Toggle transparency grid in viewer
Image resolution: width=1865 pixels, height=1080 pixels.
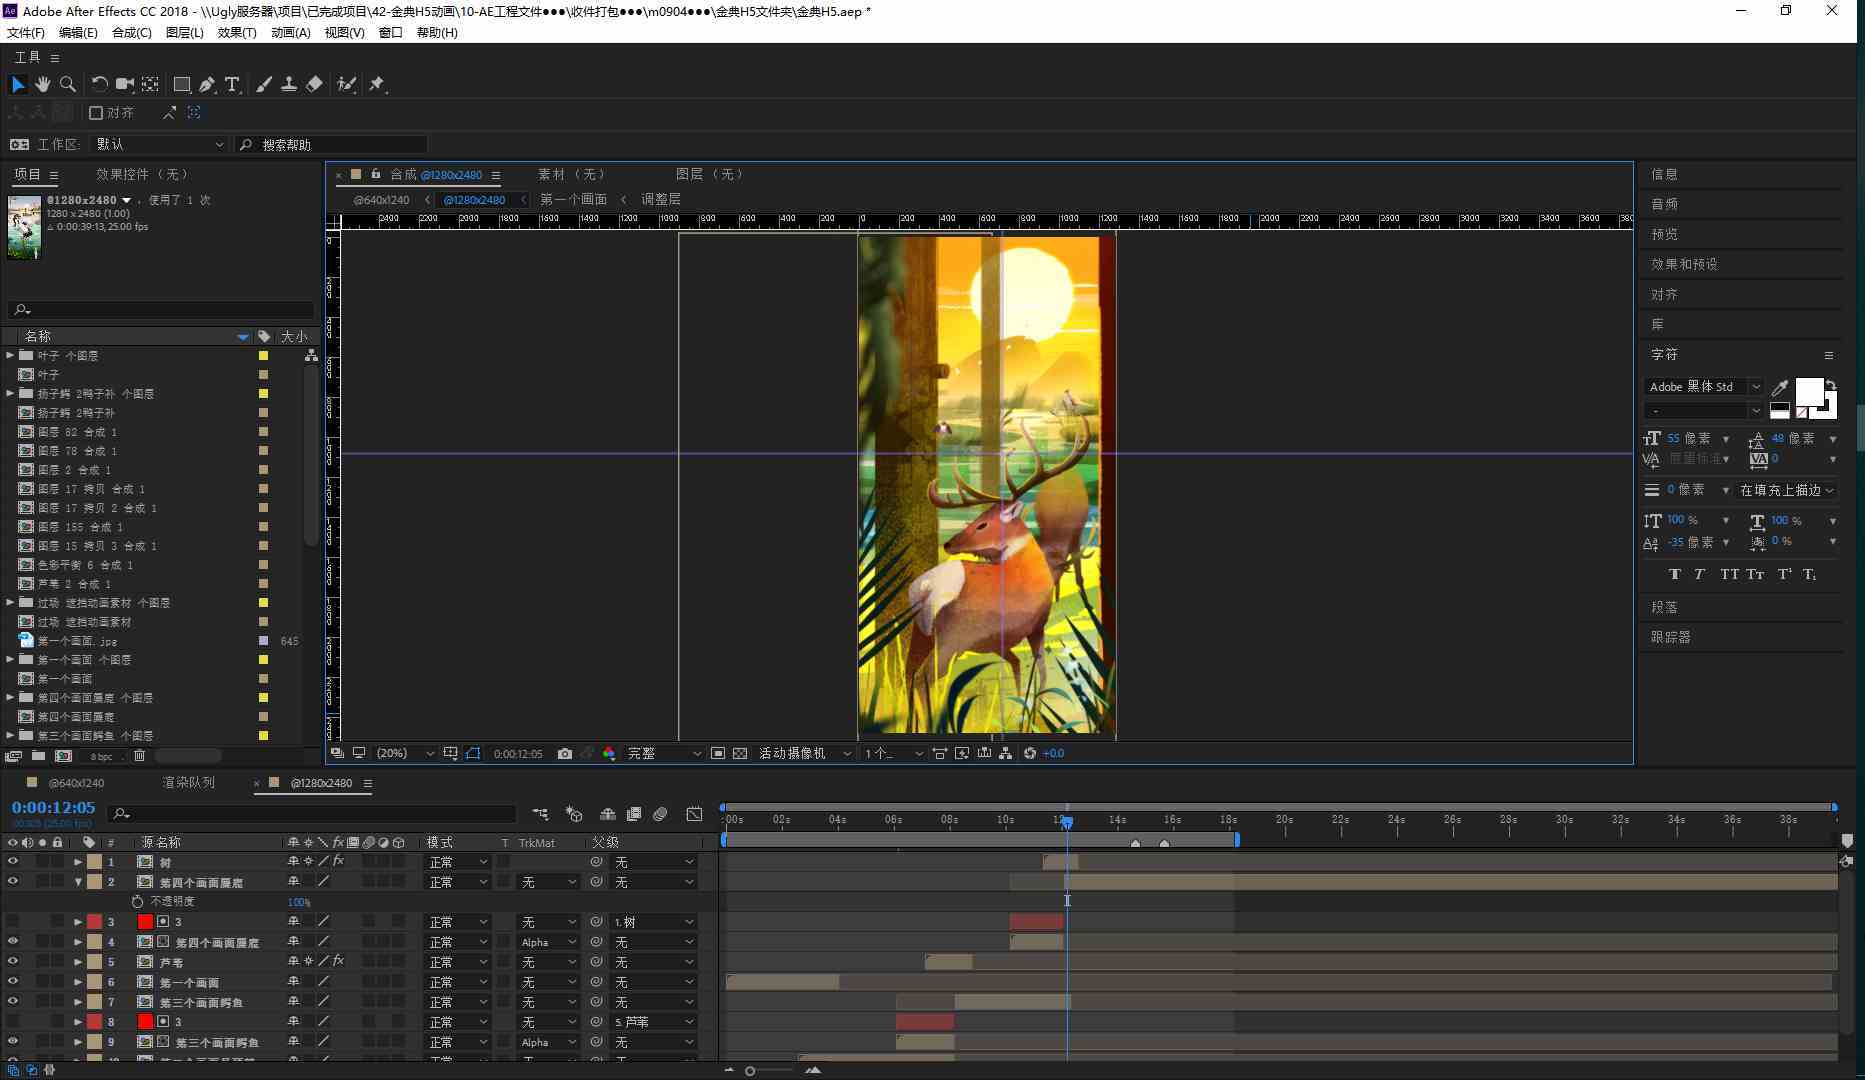[x=740, y=754]
